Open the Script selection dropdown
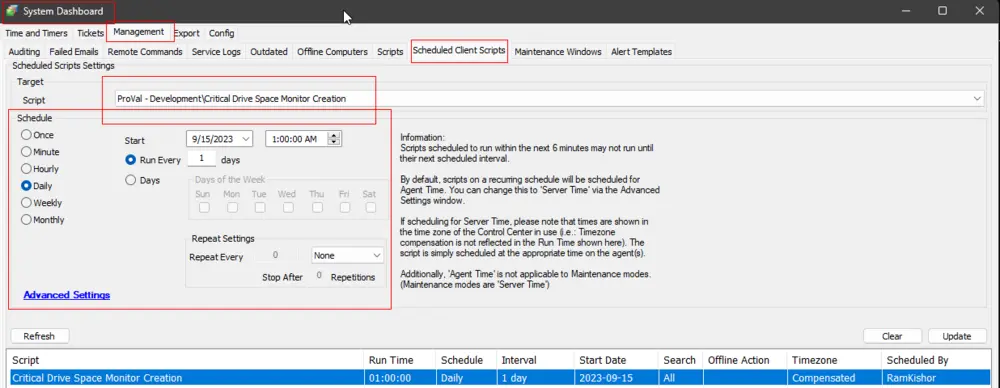Viewport: 1000px width, 388px height. click(x=978, y=99)
